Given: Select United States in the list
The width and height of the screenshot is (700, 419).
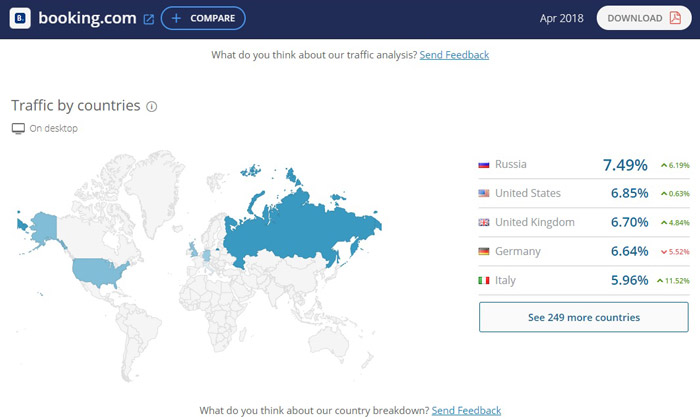Looking at the screenshot, I should coord(528,193).
